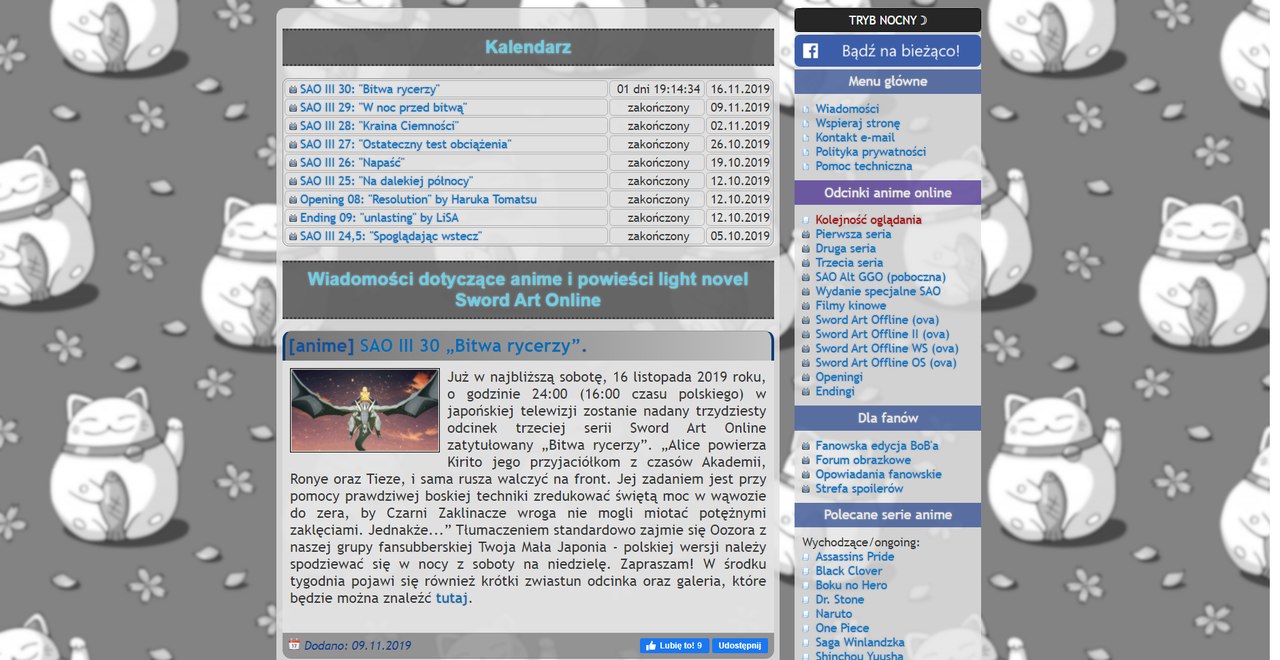Click the lock icon beside SAO III 30
1280x660 pixels.
pyautogui.click(x=293, y=89)
